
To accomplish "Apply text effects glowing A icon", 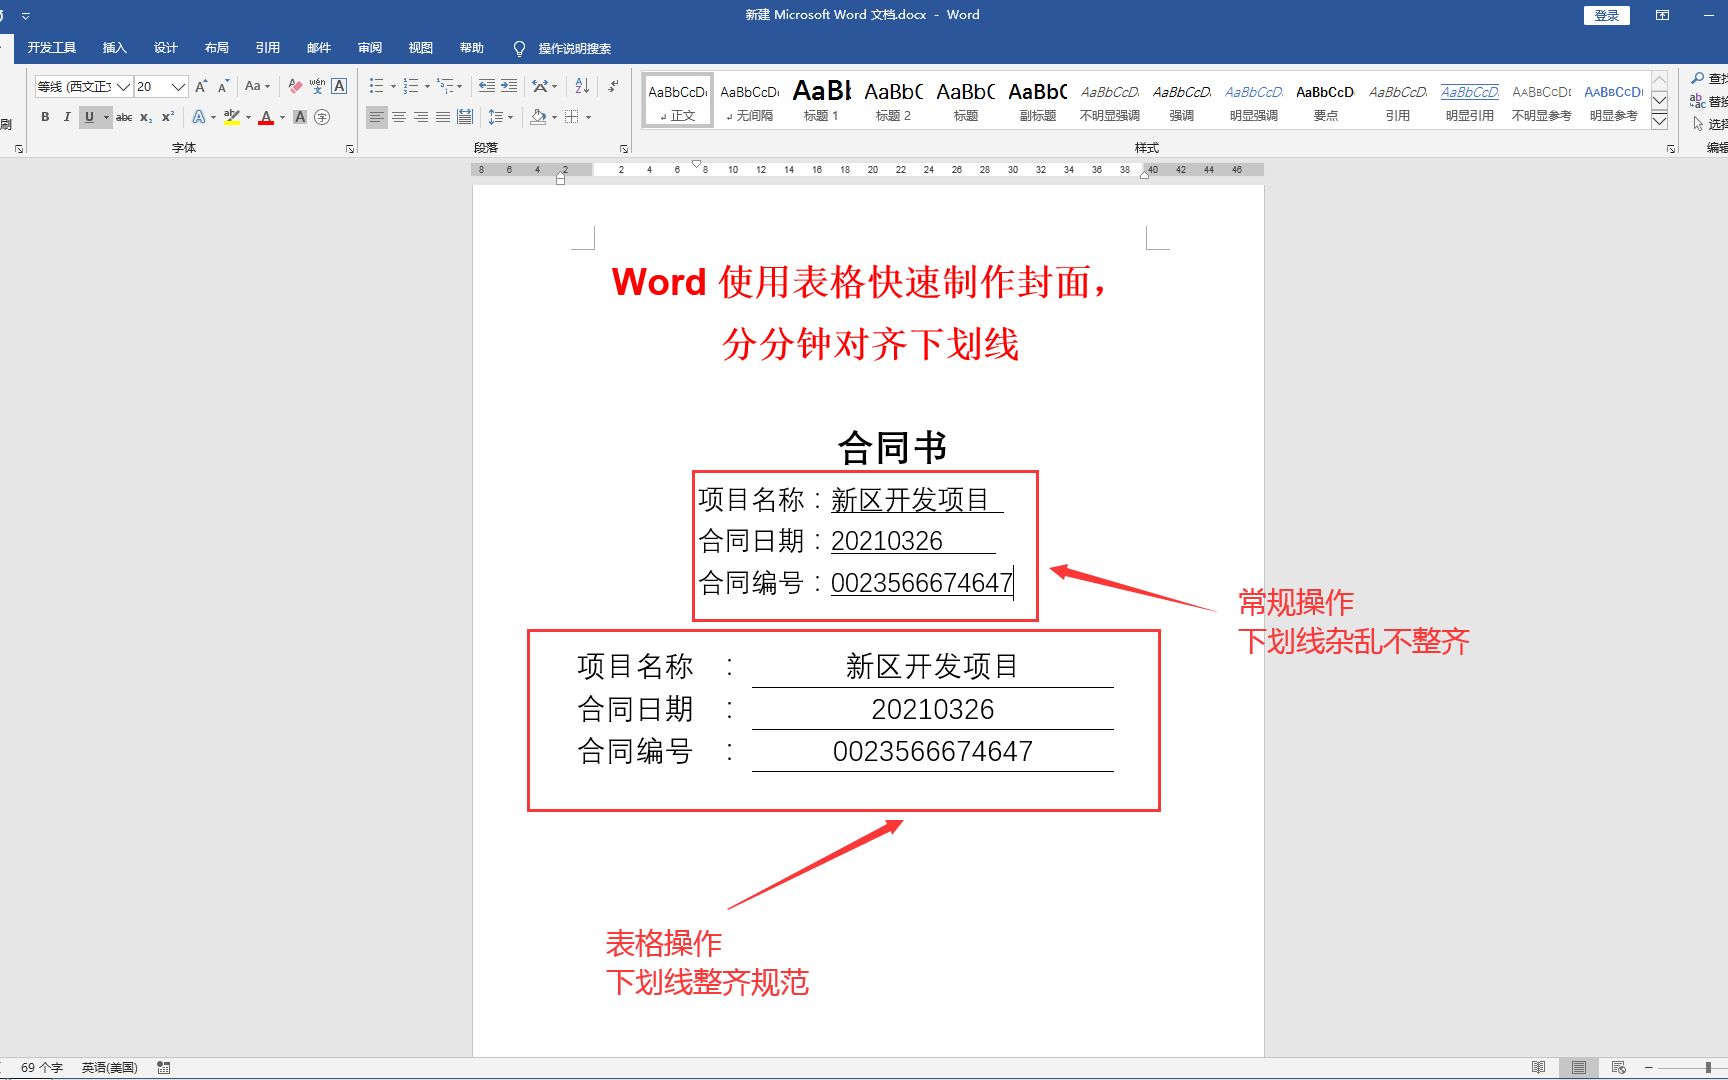I will (x=199, y=117).
